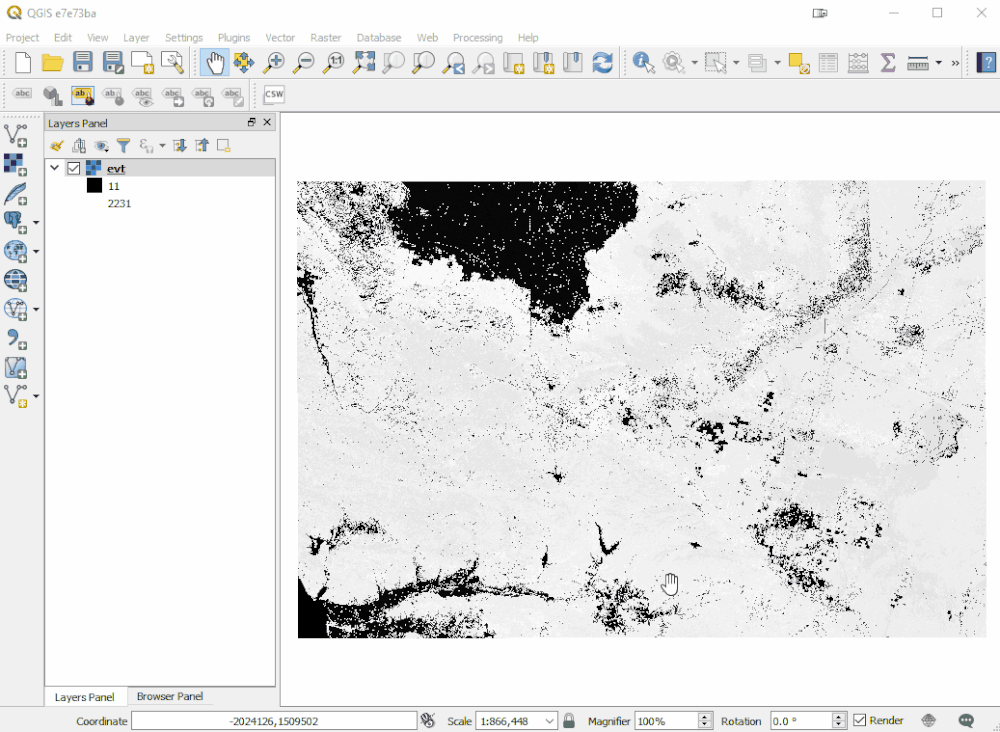The height and width of the screenshot is (732, 1000).
Task: Click the black color swatch for value 11
Action: 94,186
